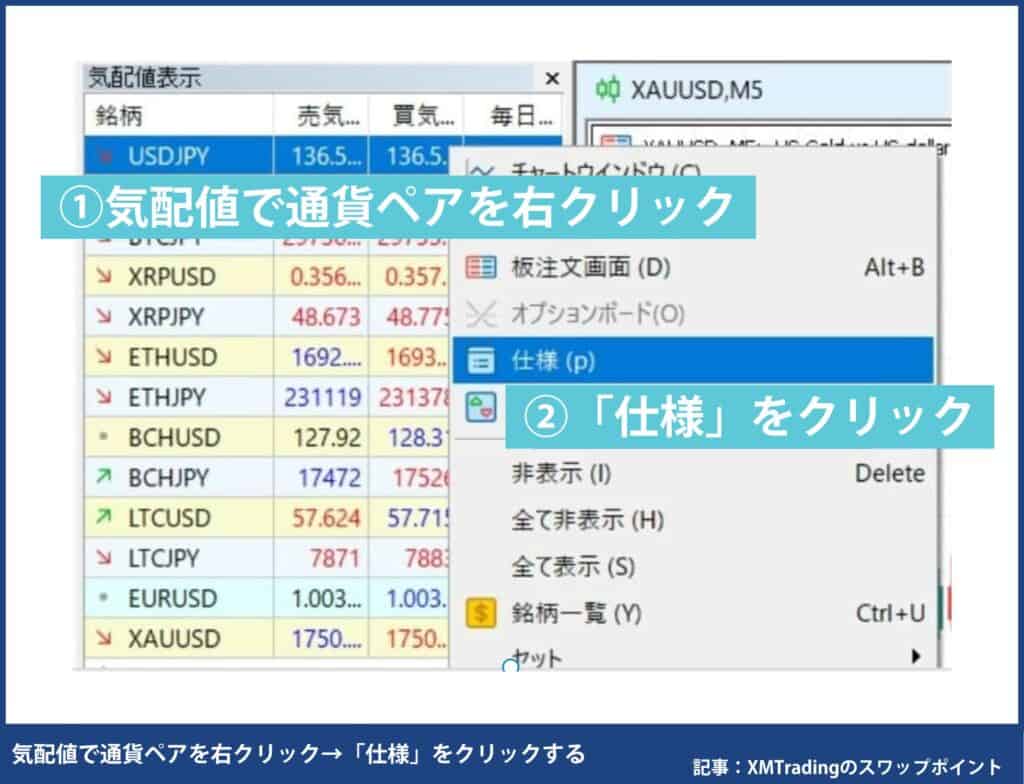Click the dollar-sign 銘柄一覧 icon
The image size is (1024, 784).
[x=481, y=613]
